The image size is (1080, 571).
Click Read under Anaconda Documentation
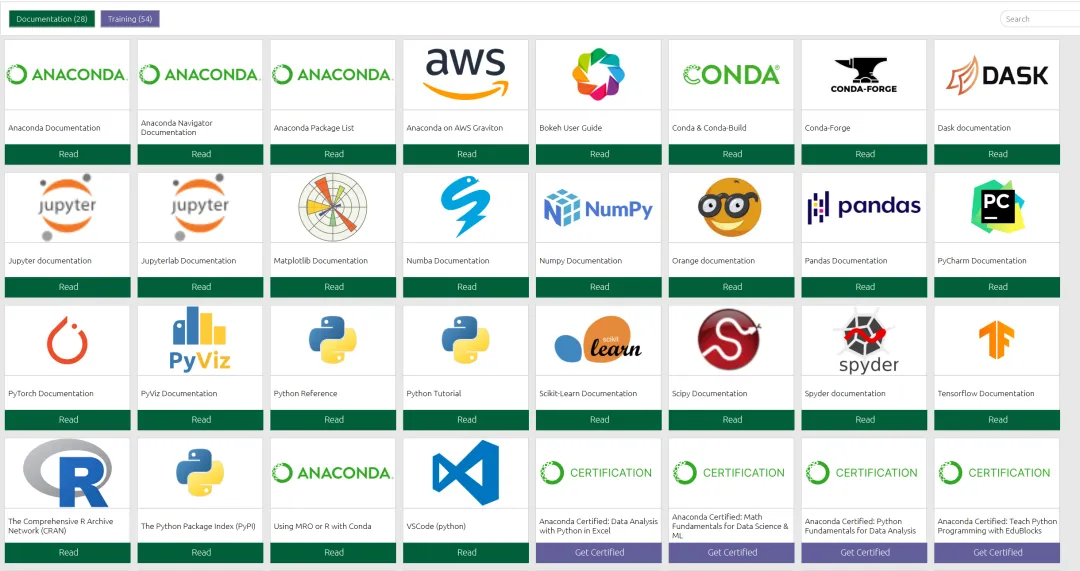[x=68, y=154]
